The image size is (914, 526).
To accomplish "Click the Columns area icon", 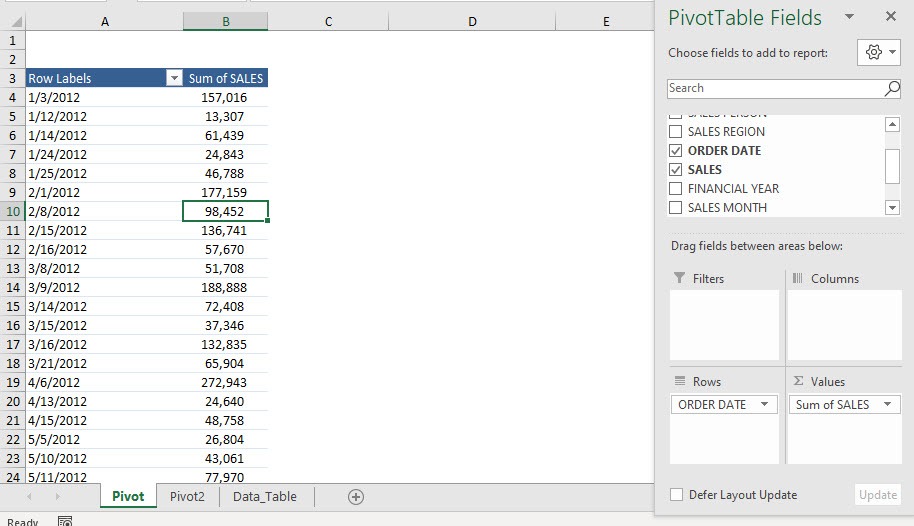I will 797,278.
